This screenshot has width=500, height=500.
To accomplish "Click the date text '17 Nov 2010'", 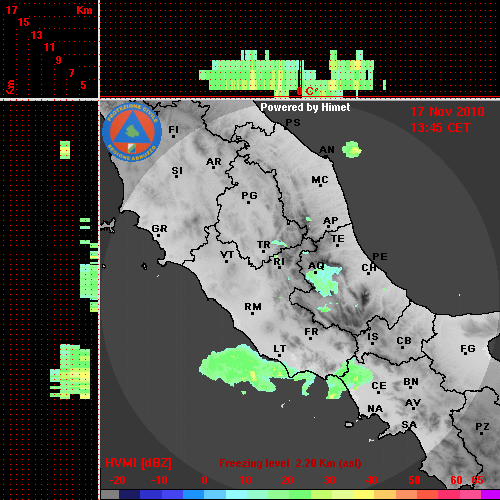I will tap(447, 112).
